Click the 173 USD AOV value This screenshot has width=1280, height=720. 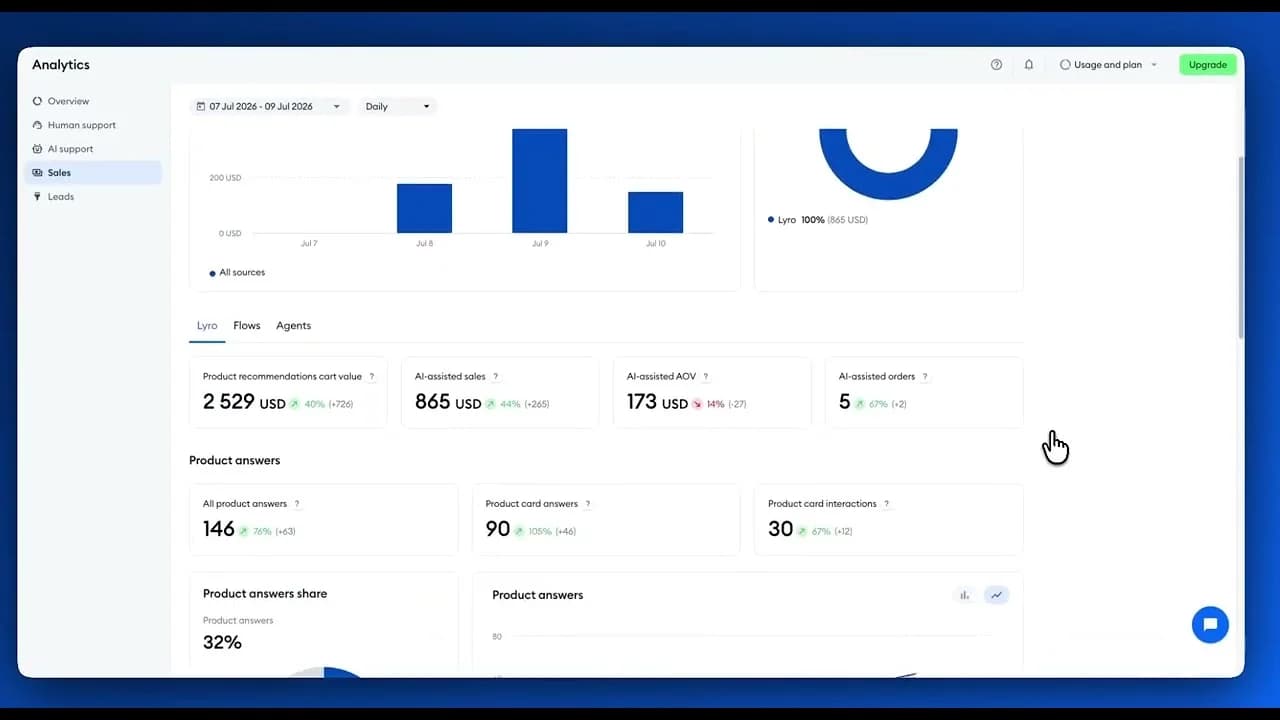657,402
